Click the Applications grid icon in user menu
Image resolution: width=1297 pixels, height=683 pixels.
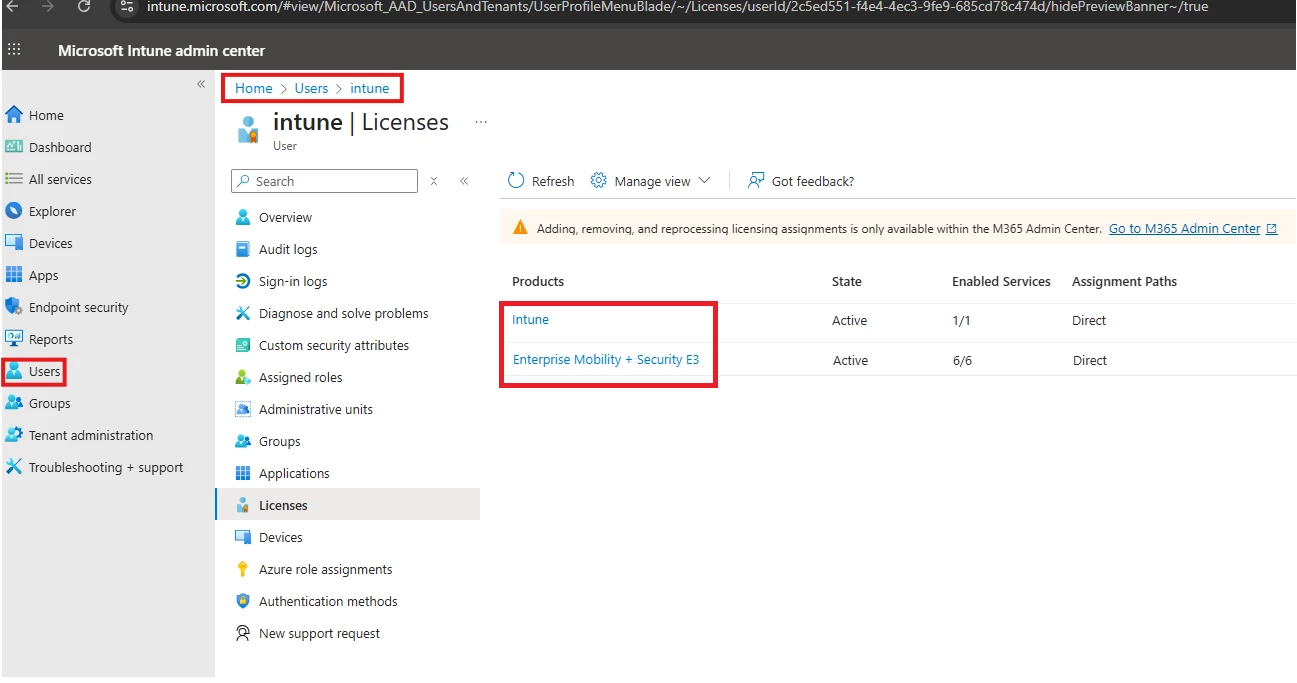click(243, 473)
